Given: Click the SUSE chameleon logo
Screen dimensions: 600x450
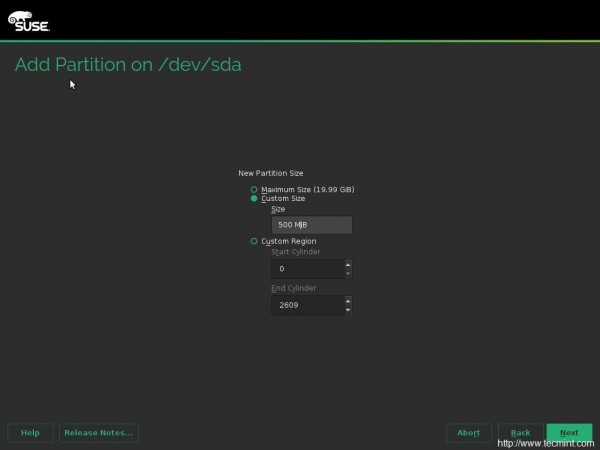Looking at the screenshot, I should tap(29, 21).
